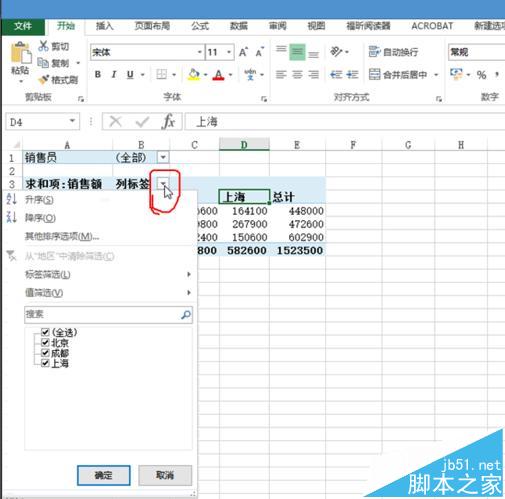Viewport: 505px width, 499px height.
Task: Click the Cut scissors icon
Action: tap(43, 46)
